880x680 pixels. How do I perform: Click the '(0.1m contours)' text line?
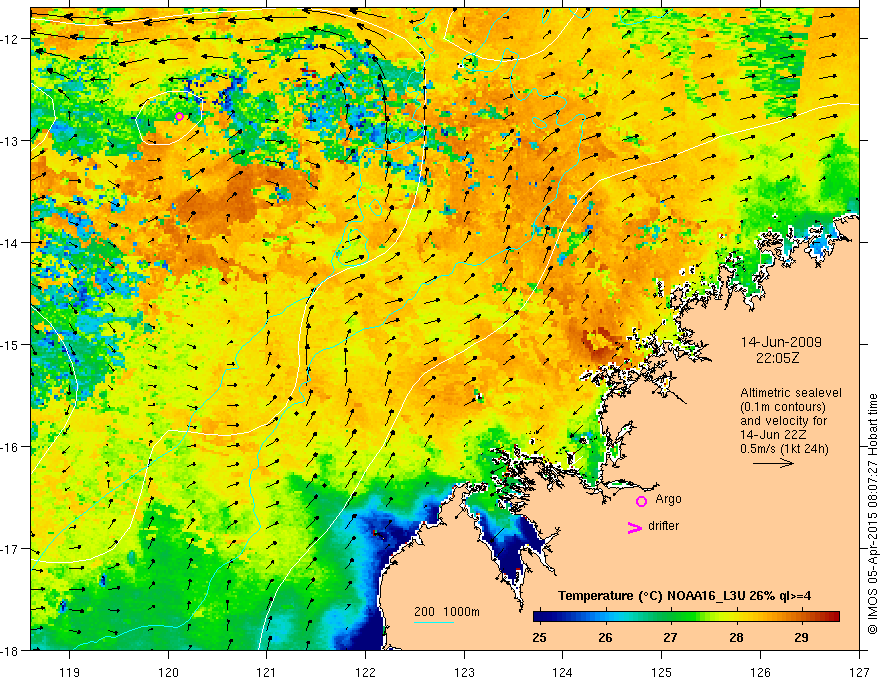click(x=783, y=407)
